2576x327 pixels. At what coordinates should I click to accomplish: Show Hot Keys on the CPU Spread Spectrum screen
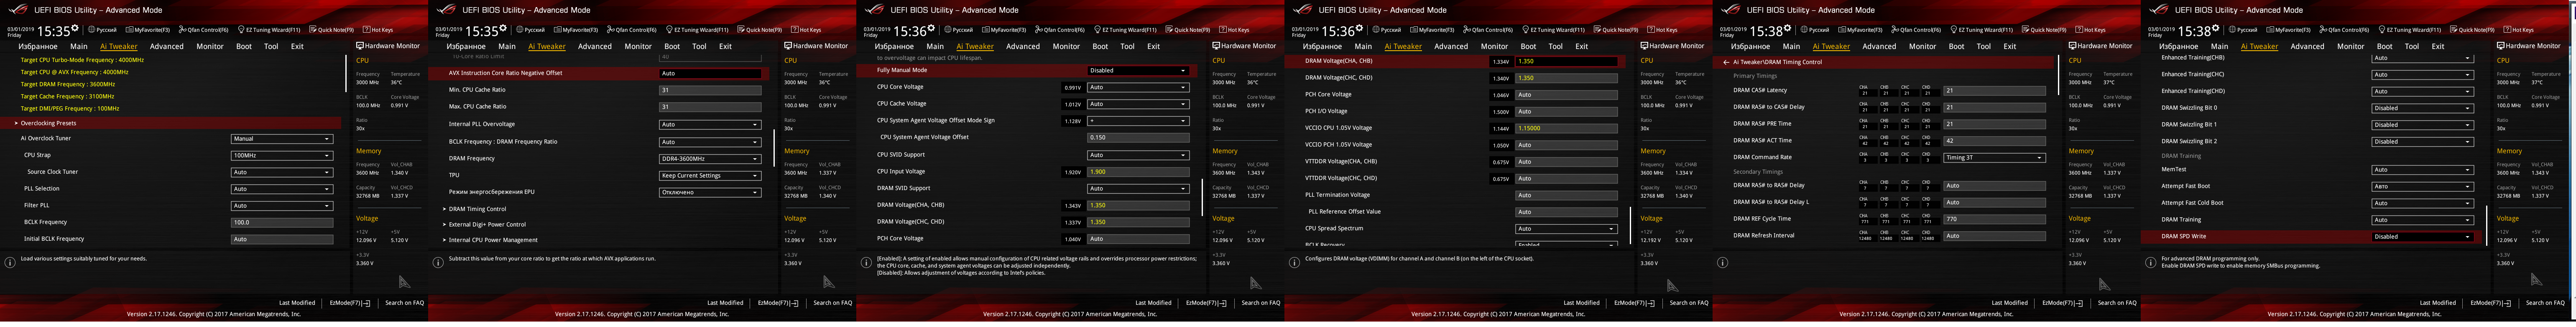1661,30
